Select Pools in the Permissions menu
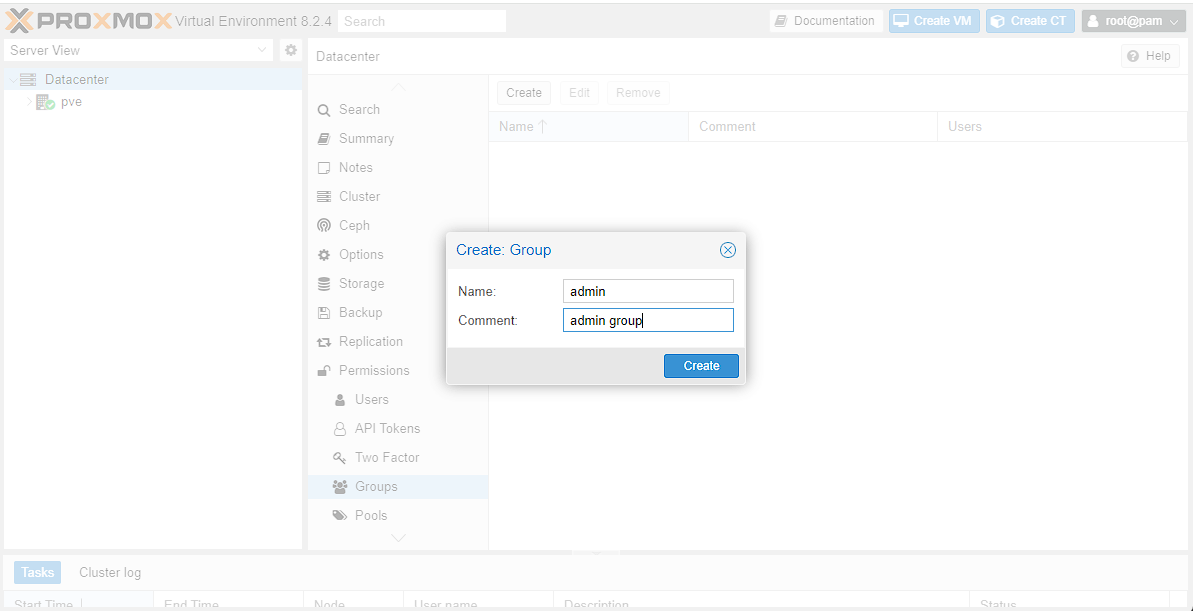The image size is (1193, 611). 370,516
